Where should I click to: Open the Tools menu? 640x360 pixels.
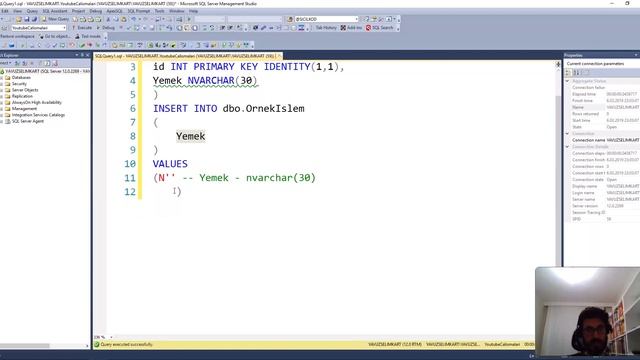click(x=160, y=11)
